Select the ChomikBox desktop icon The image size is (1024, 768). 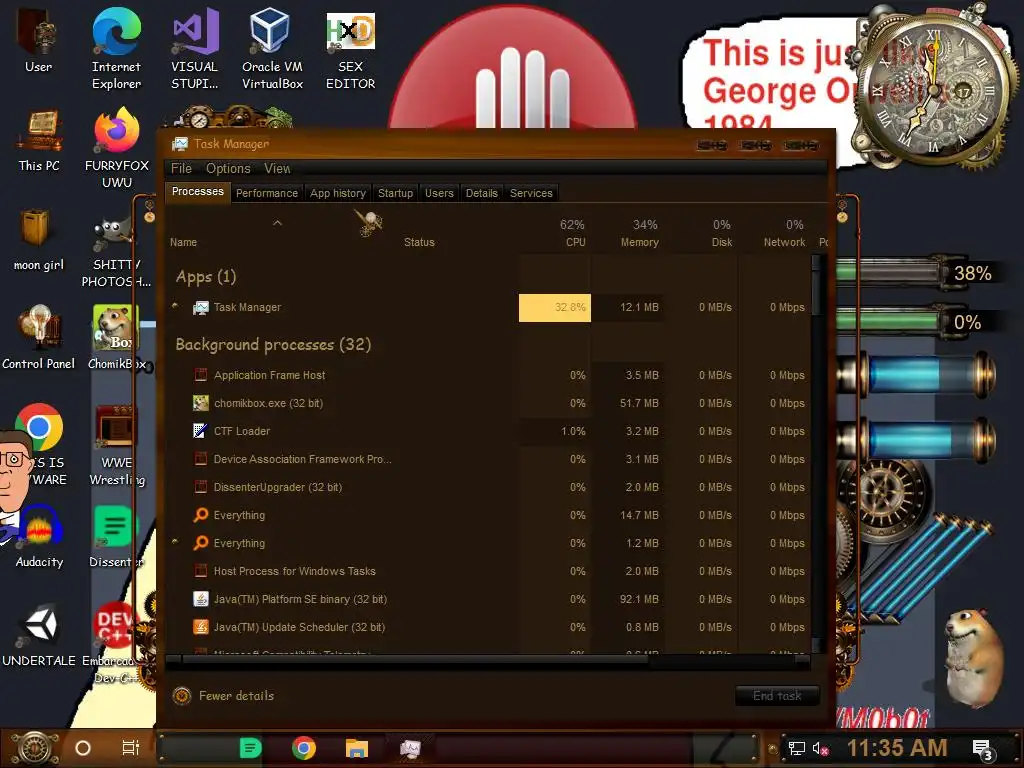[x=116, y=338]
